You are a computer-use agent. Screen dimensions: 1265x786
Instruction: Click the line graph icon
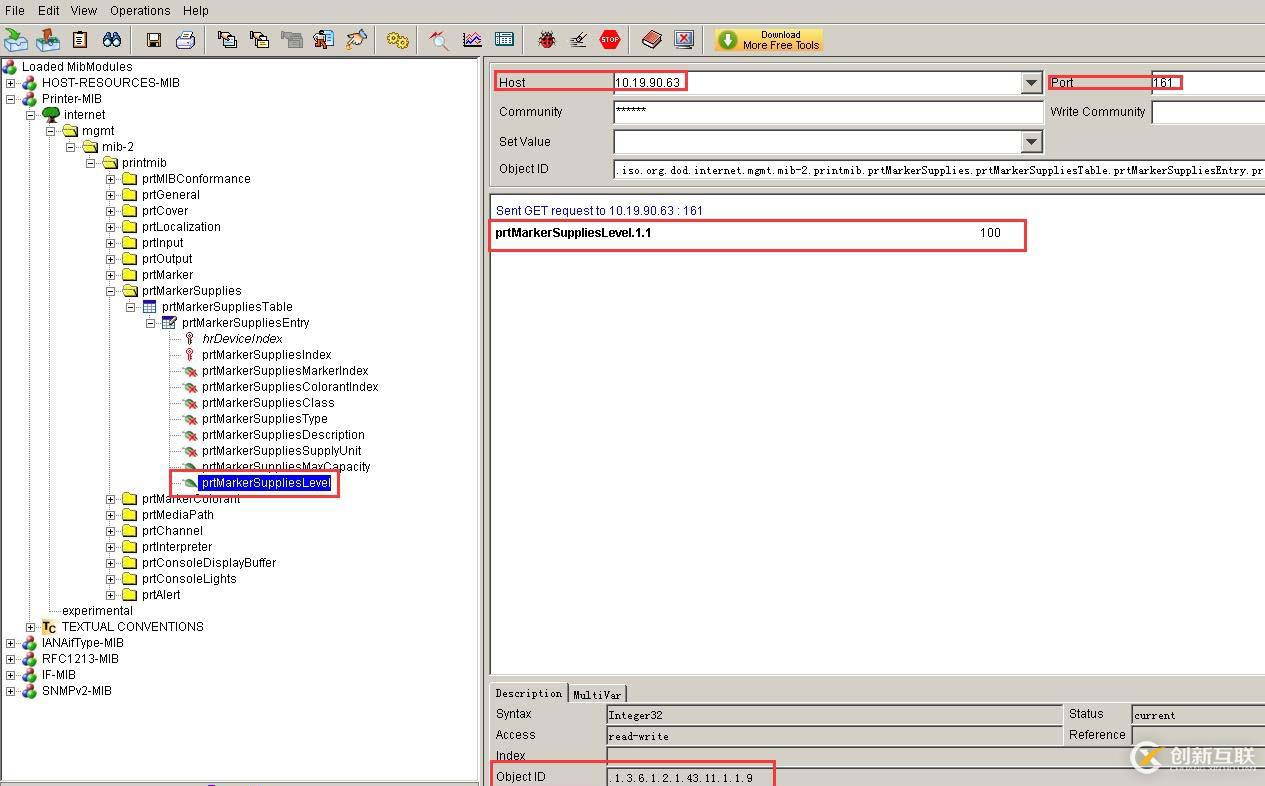point(472,40)
